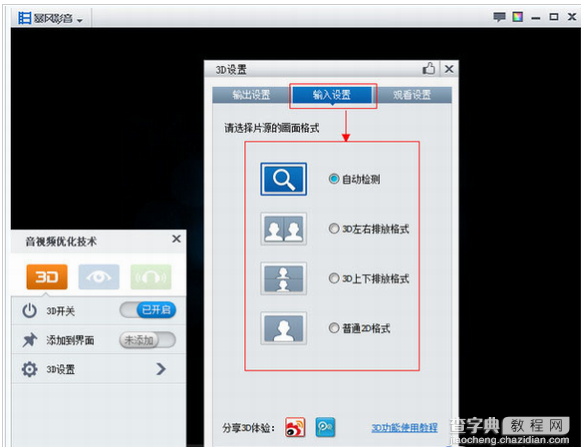Screen dimensions: 581x447
Task: Click the magnifier auto-detect thumbnail
Action: (x=283, y=179)
